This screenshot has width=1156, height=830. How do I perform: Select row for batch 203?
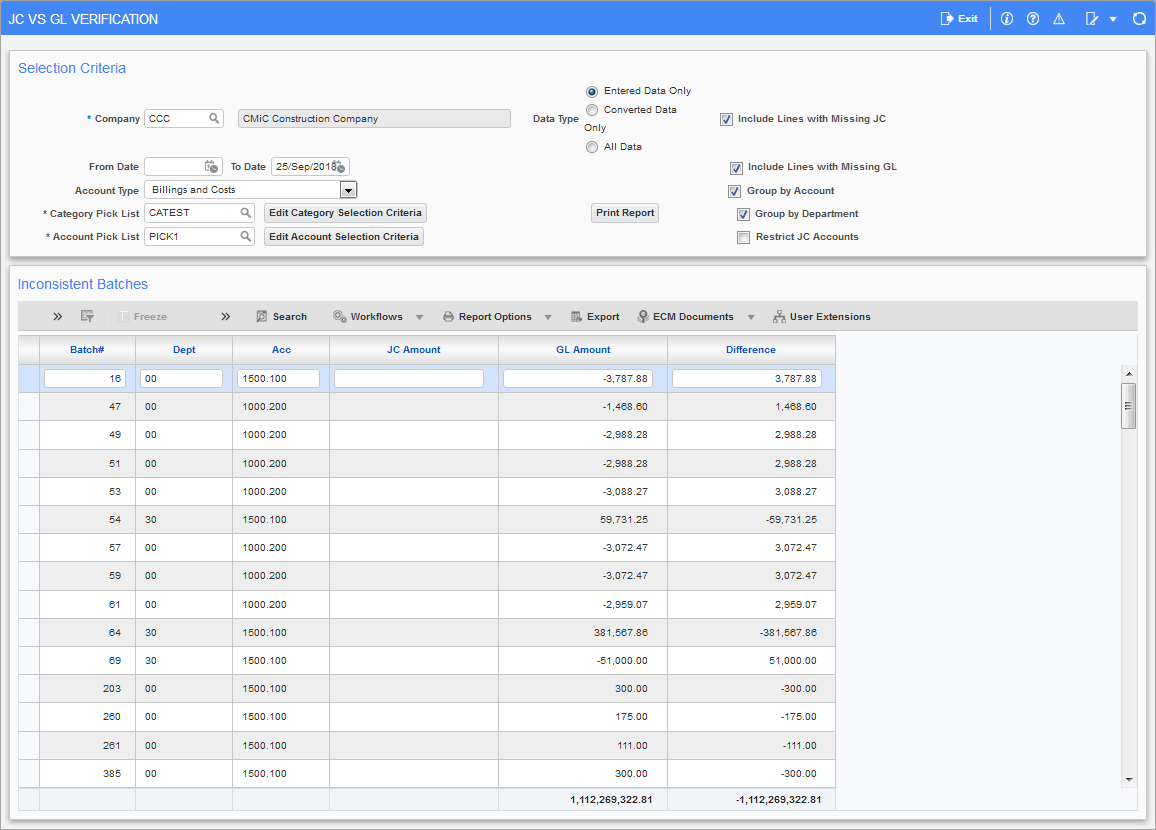coord(427,688)
